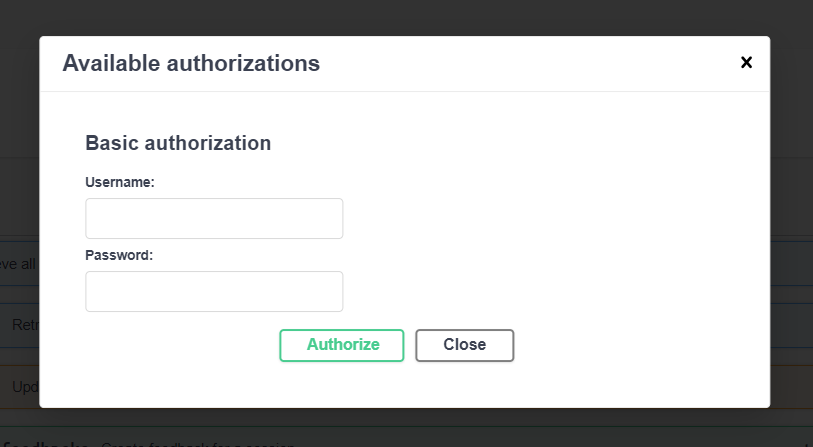This screenshot has width=813, height=447.
Task: Click empty white space right of Username field
Action: click(x=550, y=218)
